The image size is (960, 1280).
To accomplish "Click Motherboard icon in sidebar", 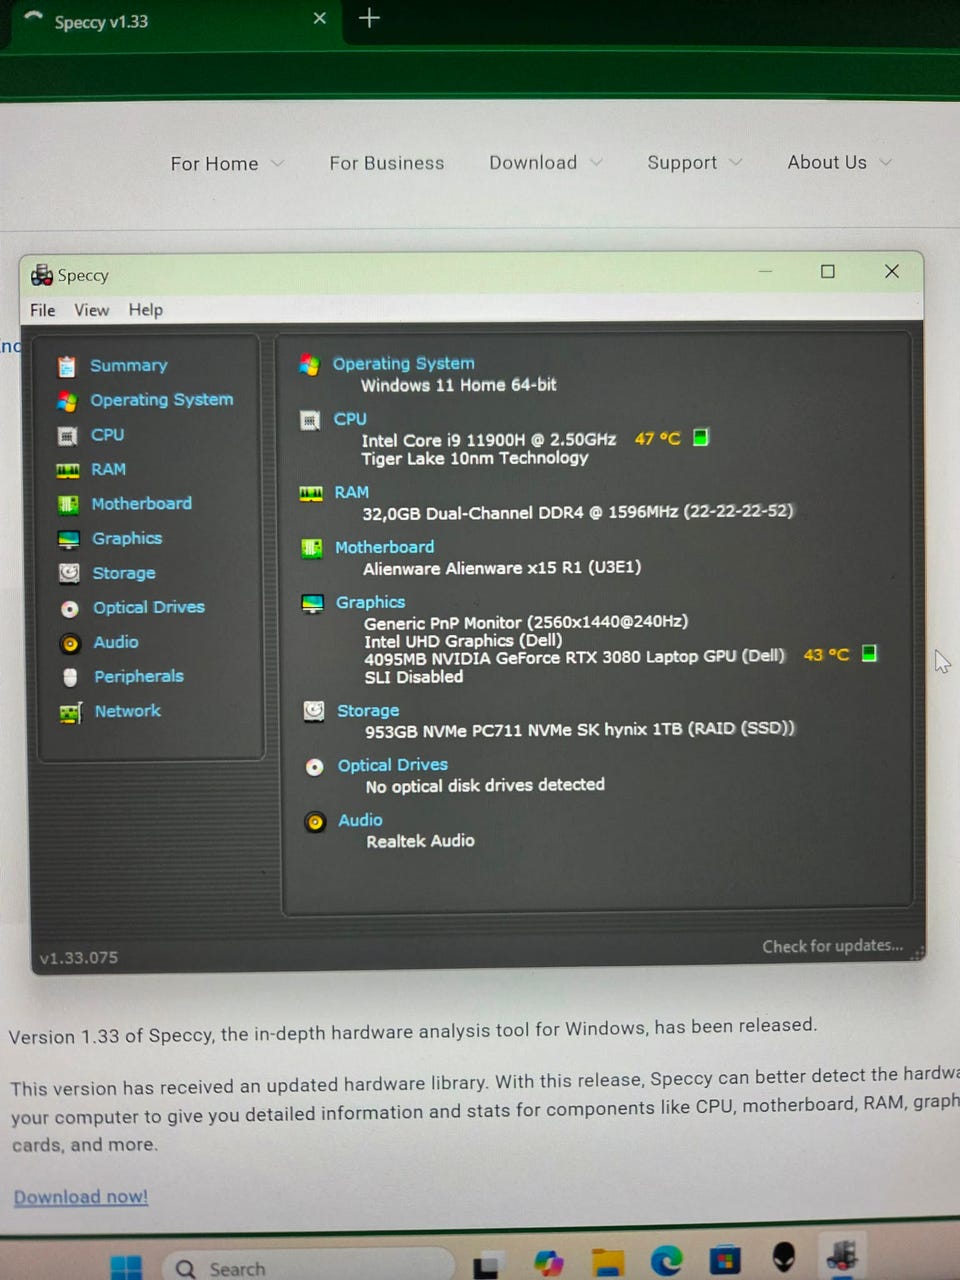I will coord(68,504).
